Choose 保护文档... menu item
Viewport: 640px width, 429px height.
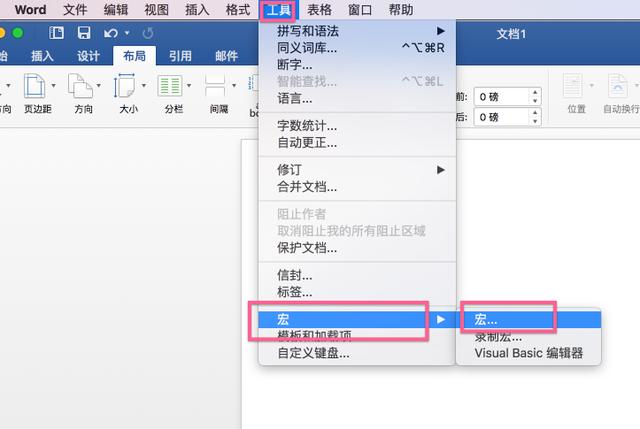click(x=357, y=248)
